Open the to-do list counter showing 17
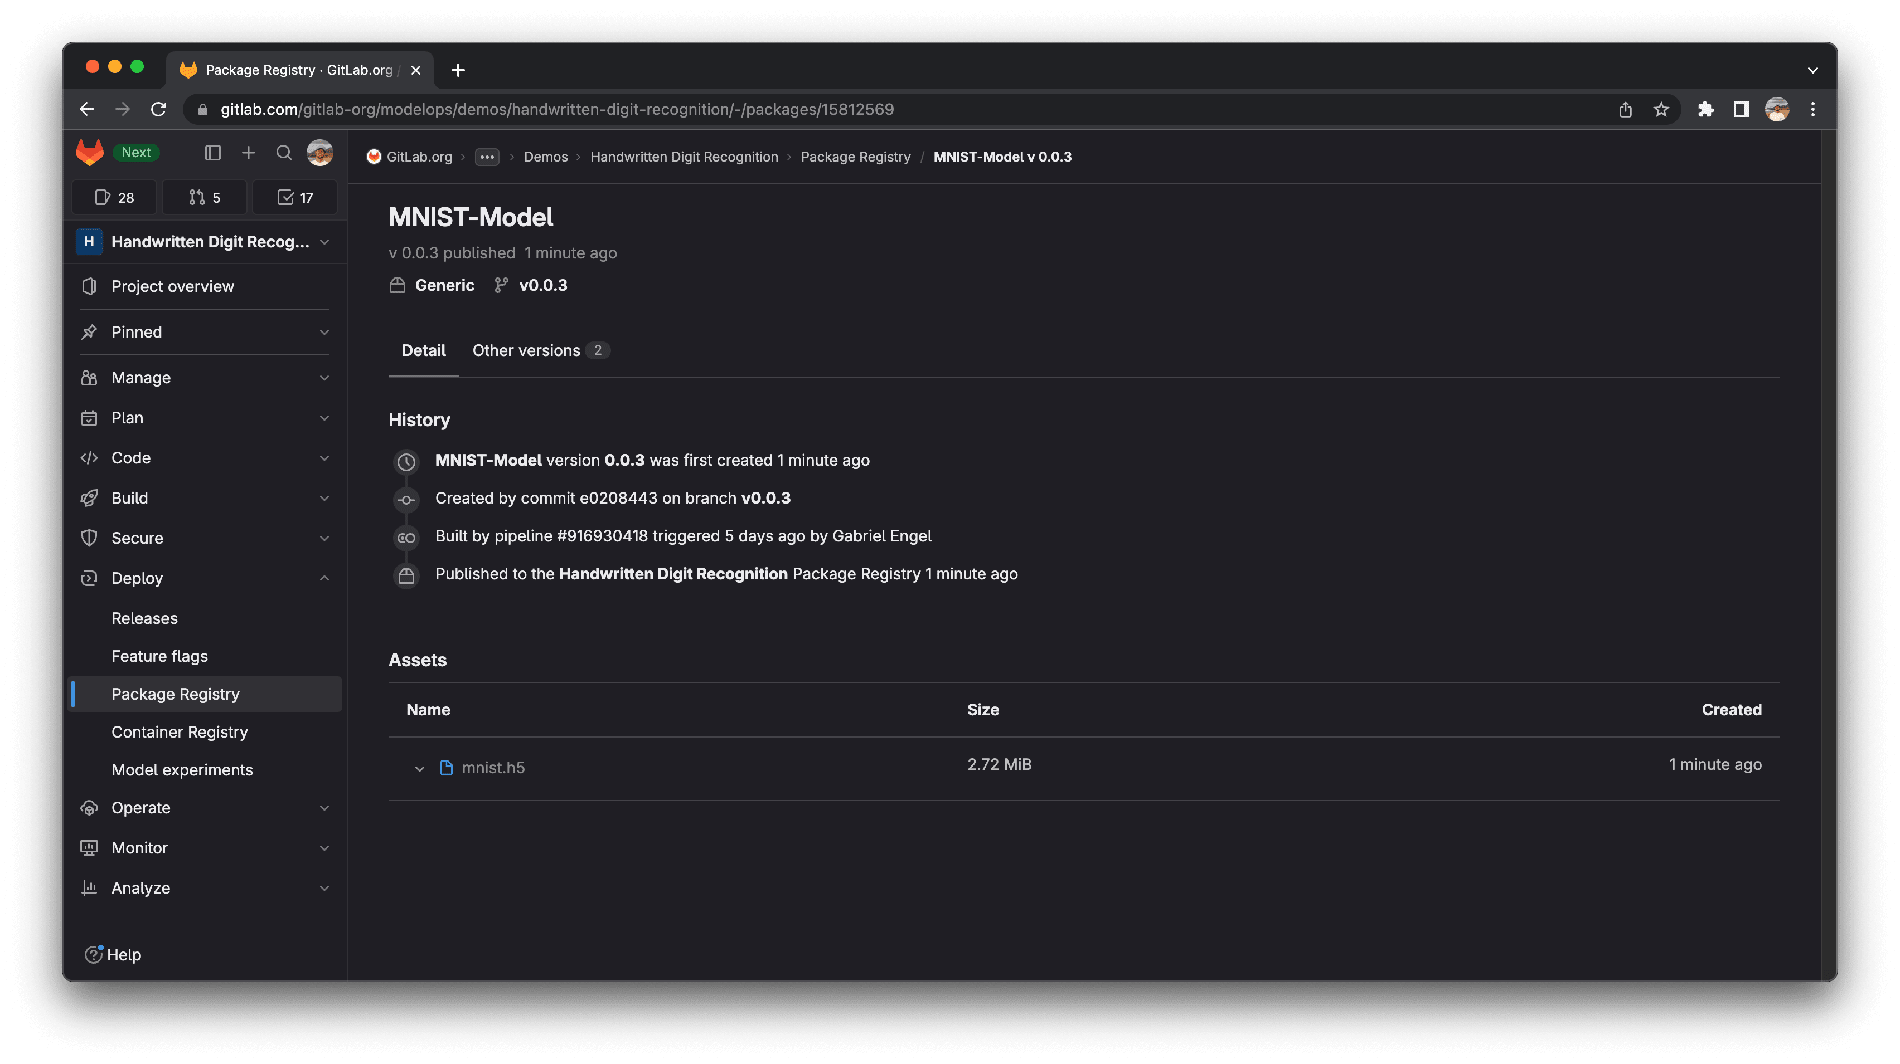The width and height of the screenshot is (1900, 1064). pos(295,198)
